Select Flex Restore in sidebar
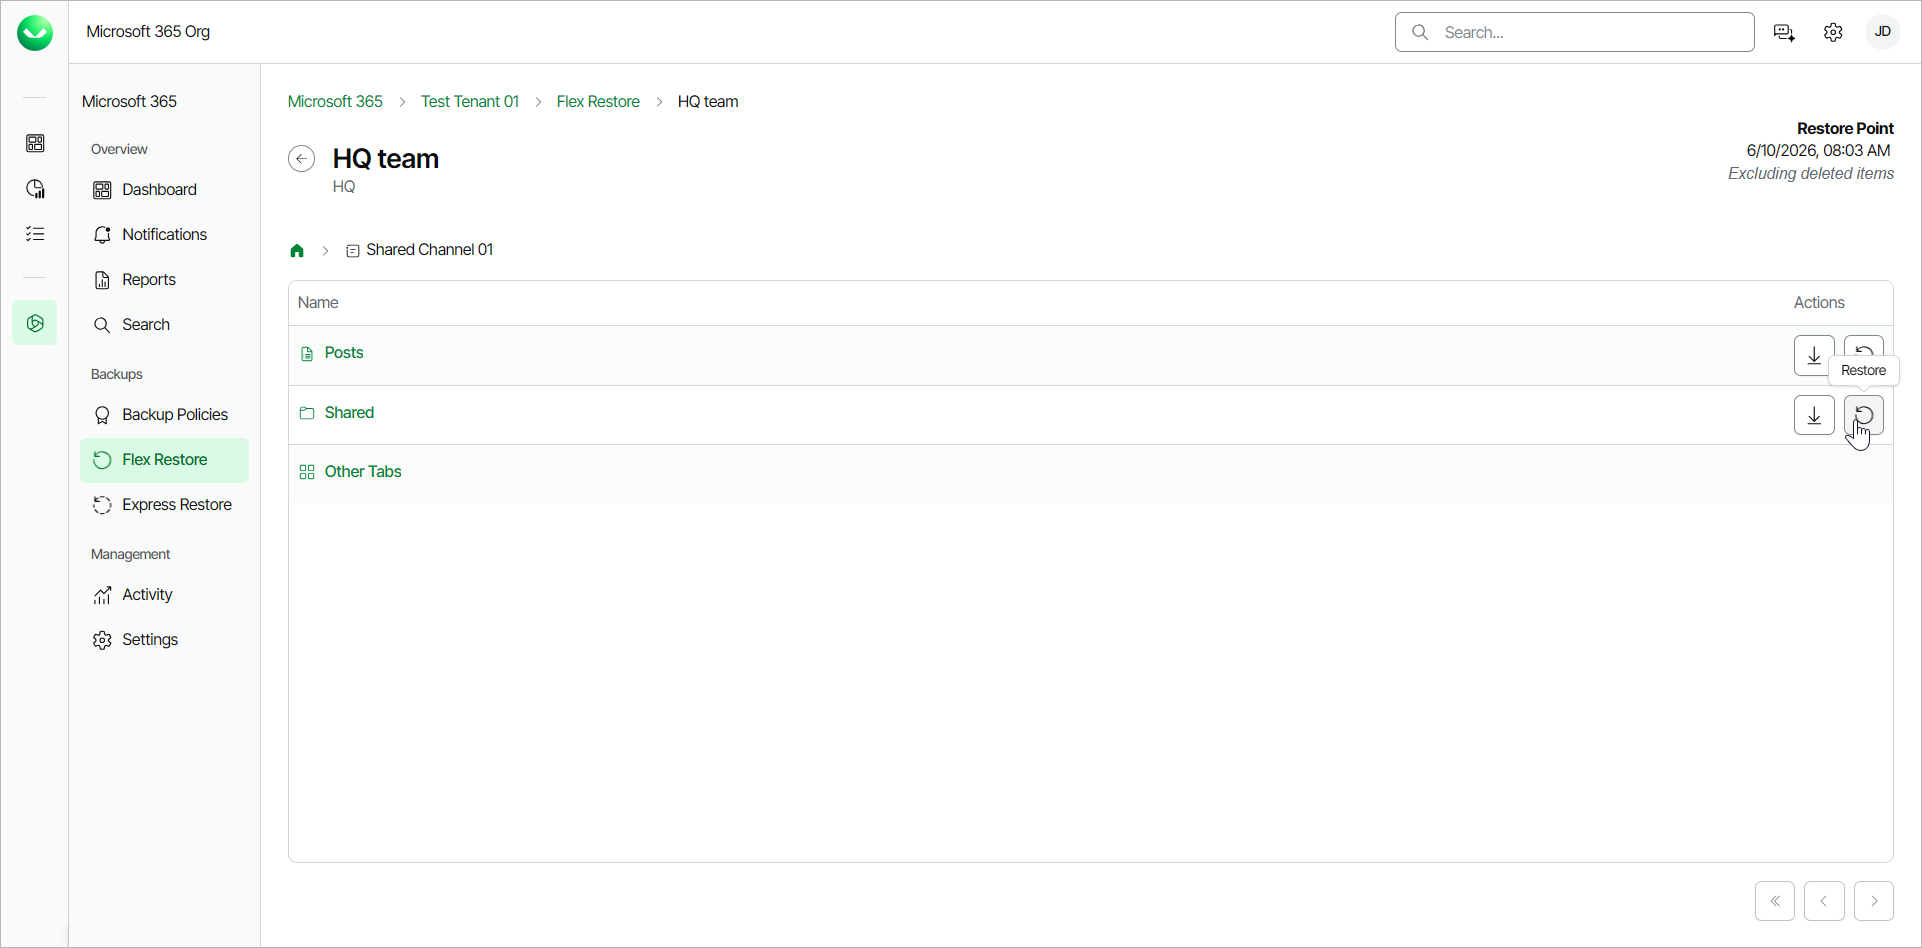 pyautogui.click(x=164, y=460)
